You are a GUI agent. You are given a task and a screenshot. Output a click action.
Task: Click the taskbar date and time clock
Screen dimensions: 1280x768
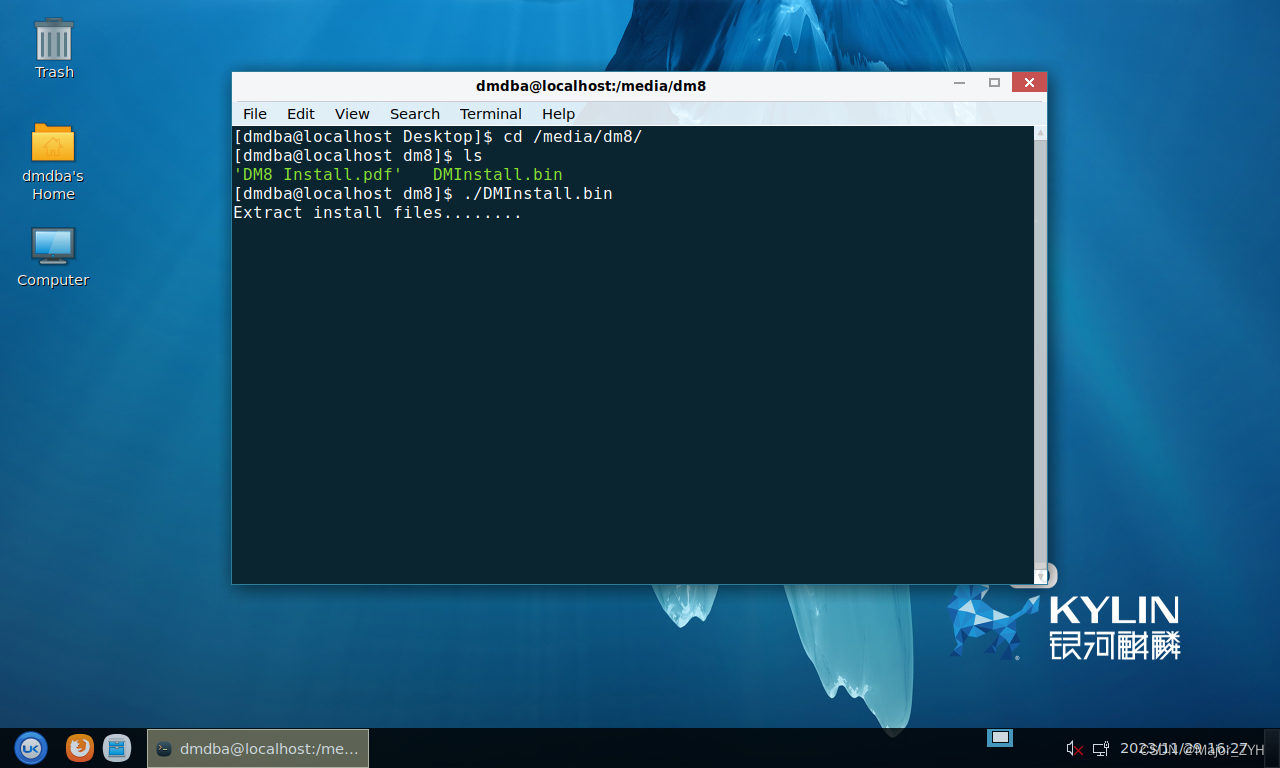click(x=1184, y=748)
